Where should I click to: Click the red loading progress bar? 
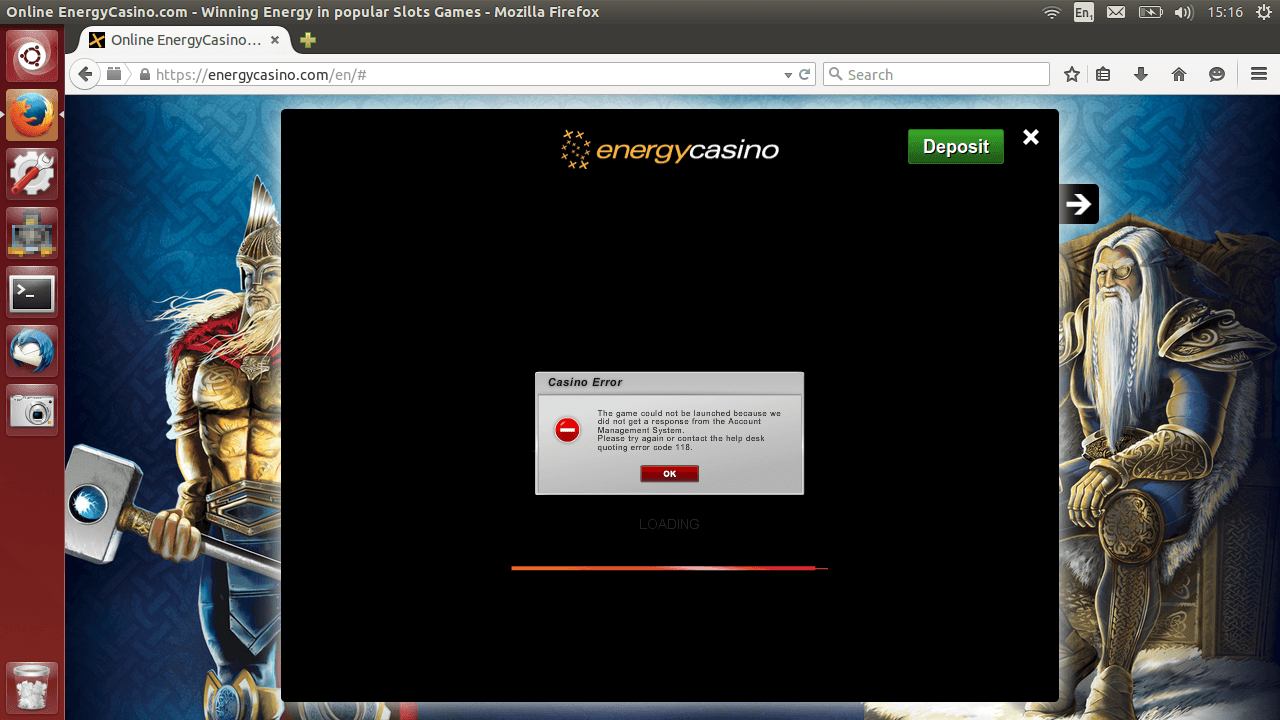669,568
